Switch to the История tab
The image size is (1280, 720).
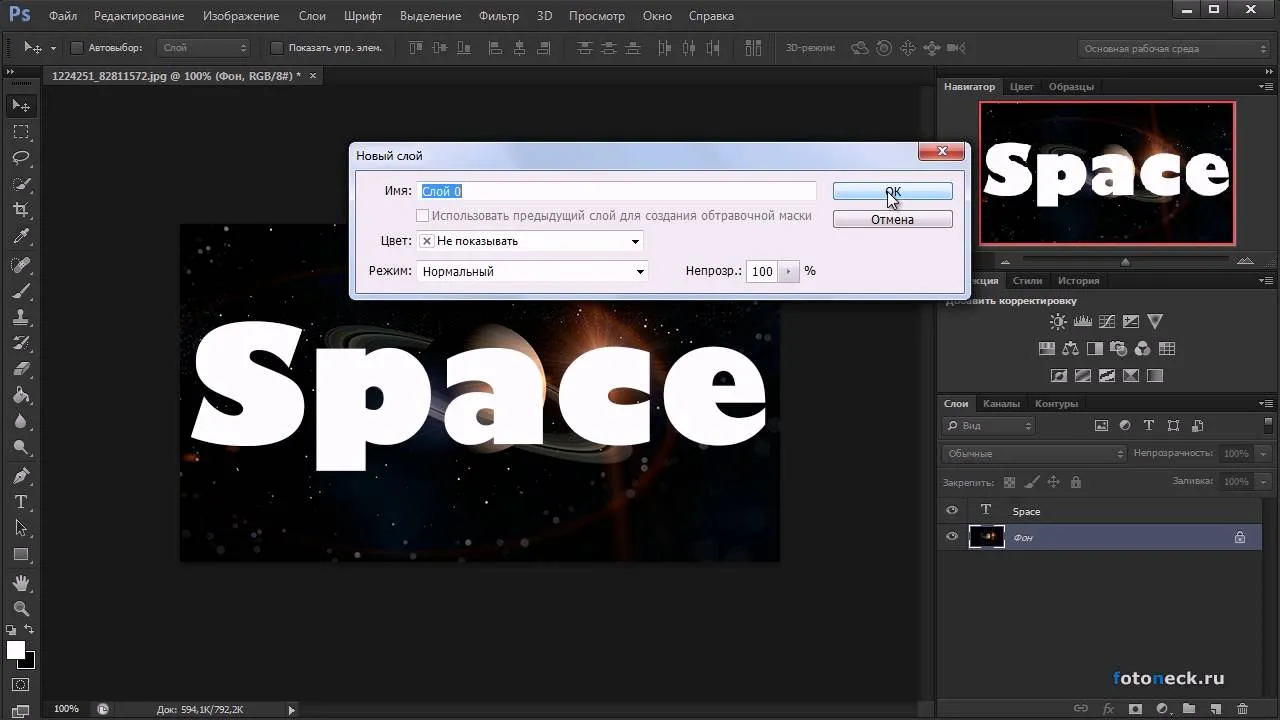coord(1078,280)
